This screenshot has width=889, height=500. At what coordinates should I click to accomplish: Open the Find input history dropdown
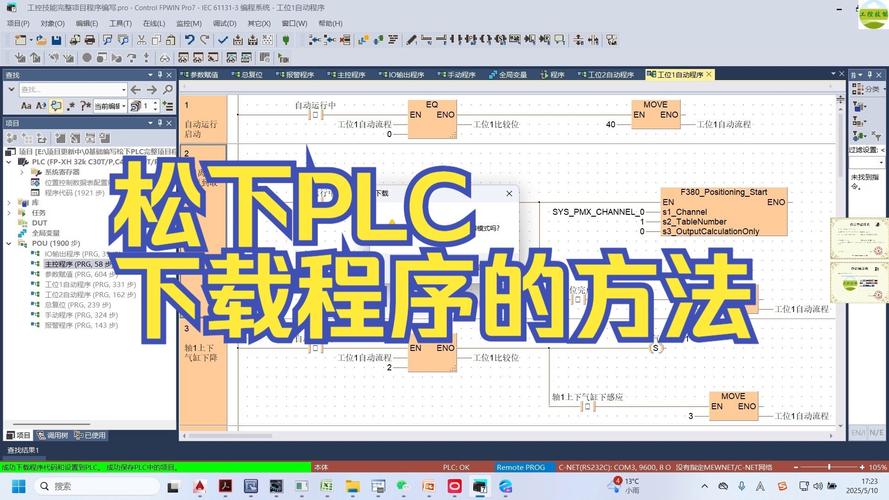(x=124, y=90)
